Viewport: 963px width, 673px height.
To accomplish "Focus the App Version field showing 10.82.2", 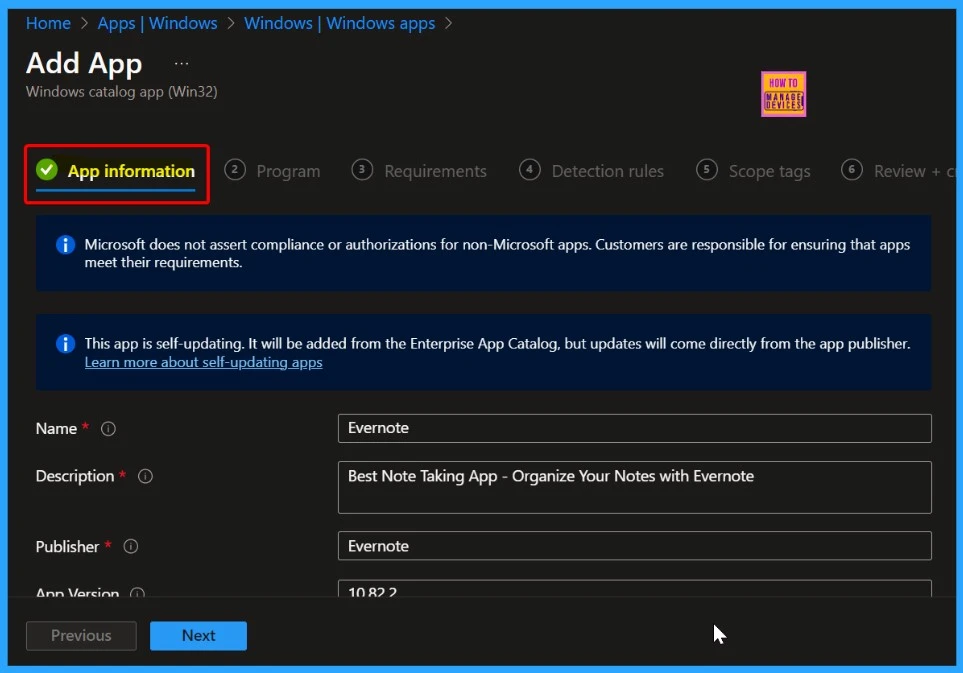I will (634, 589).
